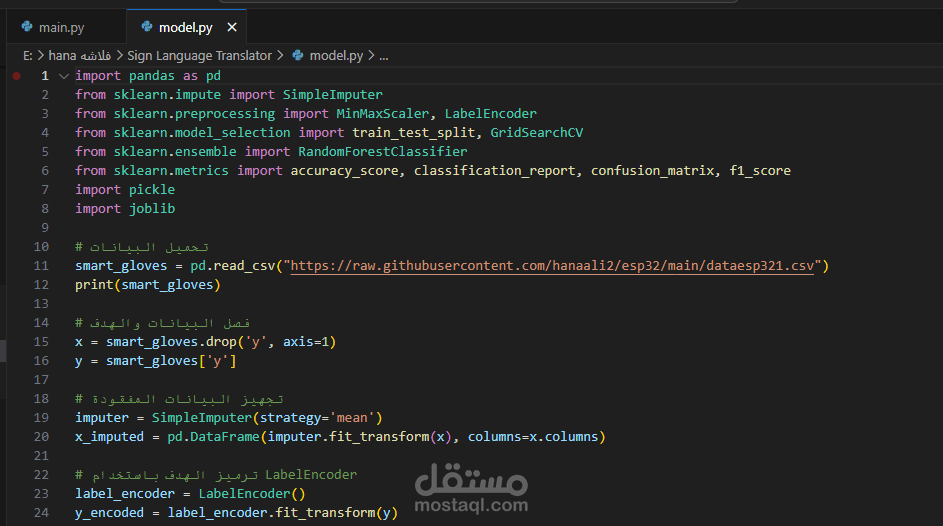Click the breadcrumb ellipsis symbol item
The height and width of the screenshot is (526, 943).
(x=384, y=56)
